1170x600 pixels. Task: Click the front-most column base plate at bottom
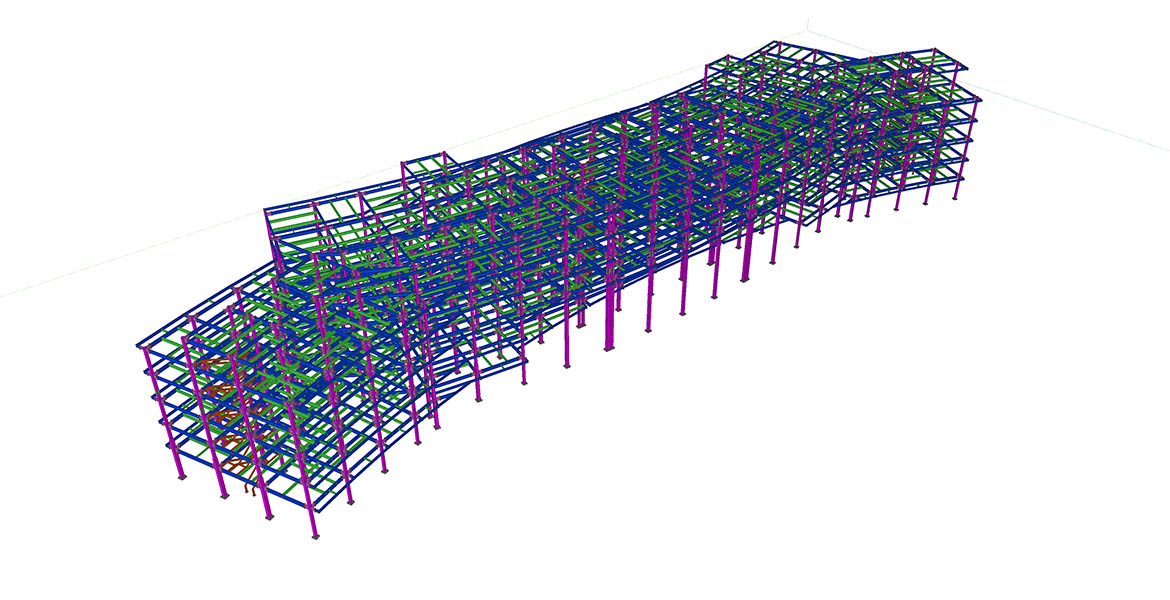click(316, 536)
